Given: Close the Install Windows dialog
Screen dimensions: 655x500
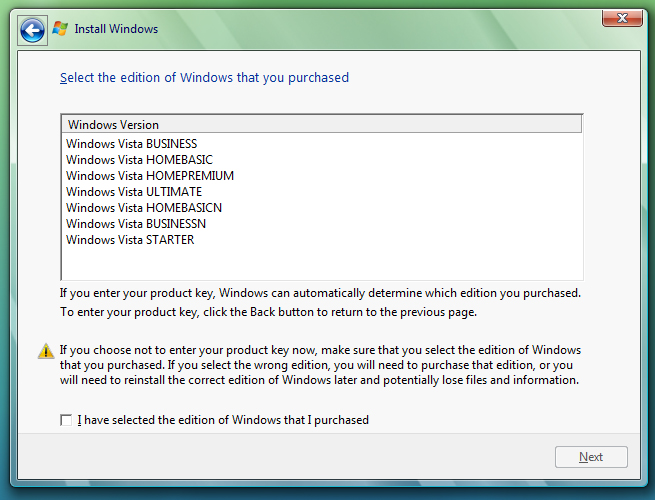Looking at the screenshot, I should (x=622, y=18).
